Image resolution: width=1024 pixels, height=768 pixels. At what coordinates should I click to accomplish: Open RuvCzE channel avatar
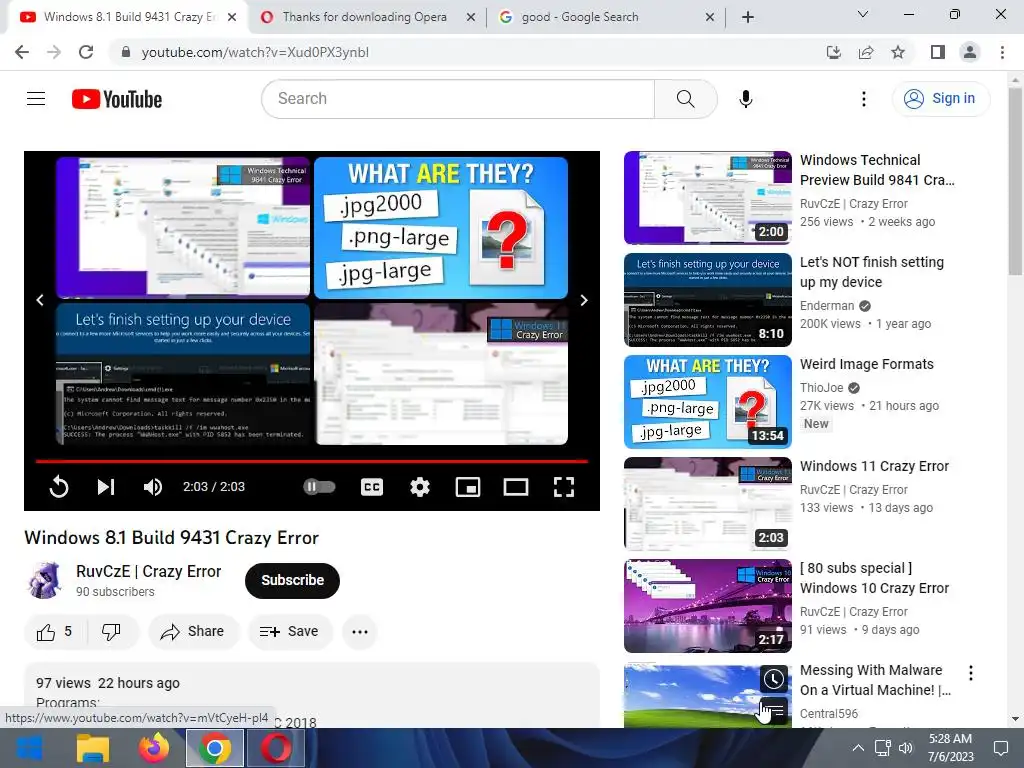[x=44, y=580]
